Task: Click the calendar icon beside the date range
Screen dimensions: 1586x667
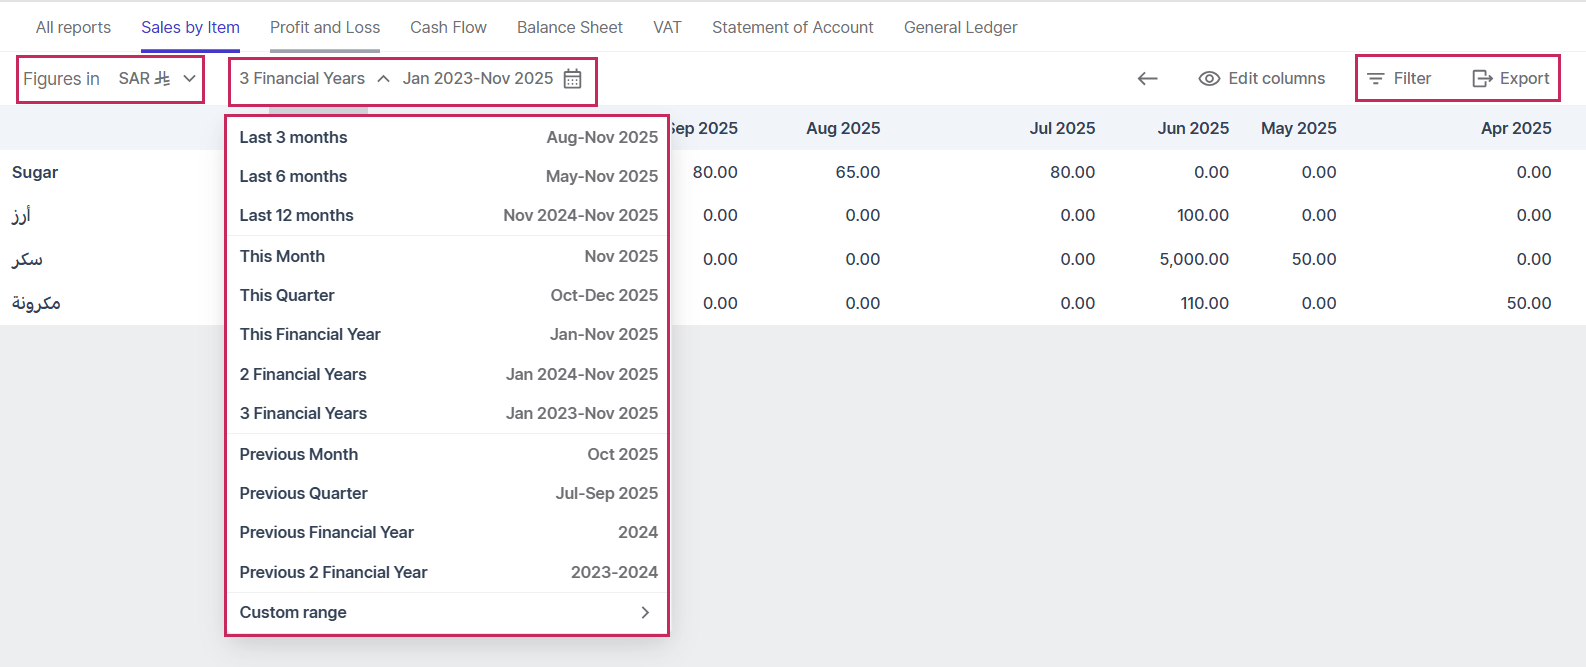Action: [x=572, y=79]
